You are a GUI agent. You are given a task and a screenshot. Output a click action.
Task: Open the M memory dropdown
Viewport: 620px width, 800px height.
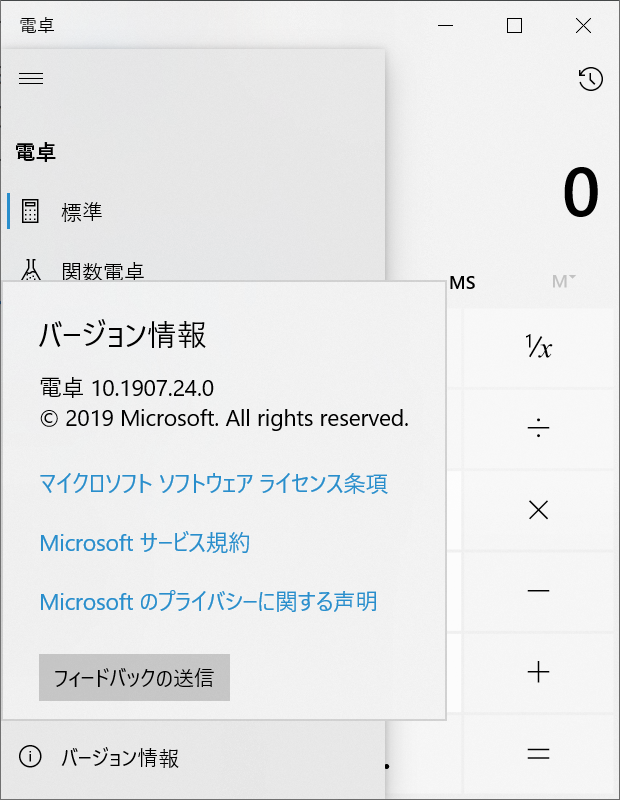coord(563,281)
